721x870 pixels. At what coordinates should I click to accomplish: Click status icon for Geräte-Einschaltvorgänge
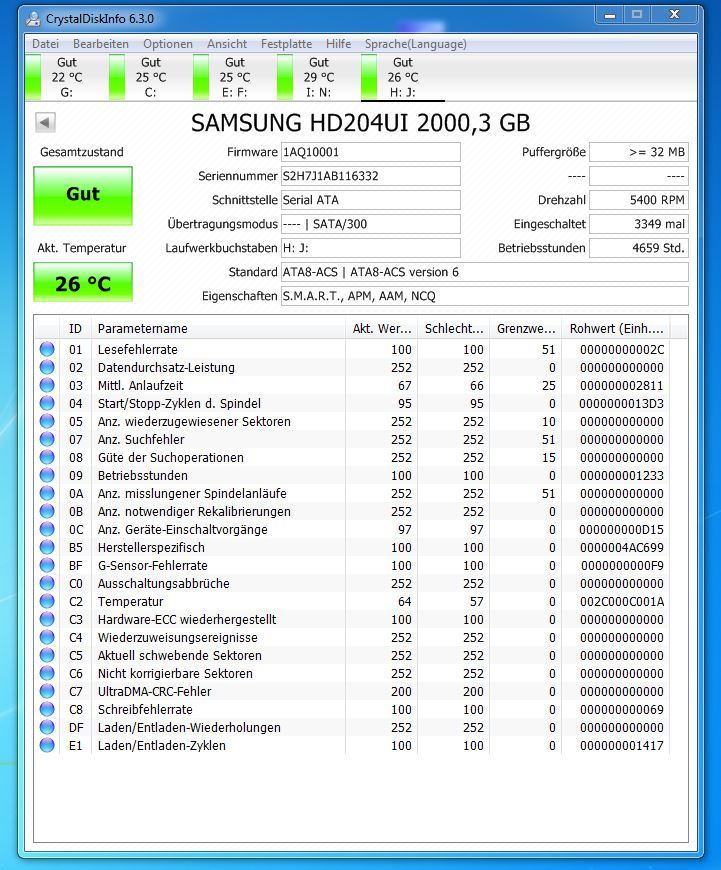(x=47, y=529)
